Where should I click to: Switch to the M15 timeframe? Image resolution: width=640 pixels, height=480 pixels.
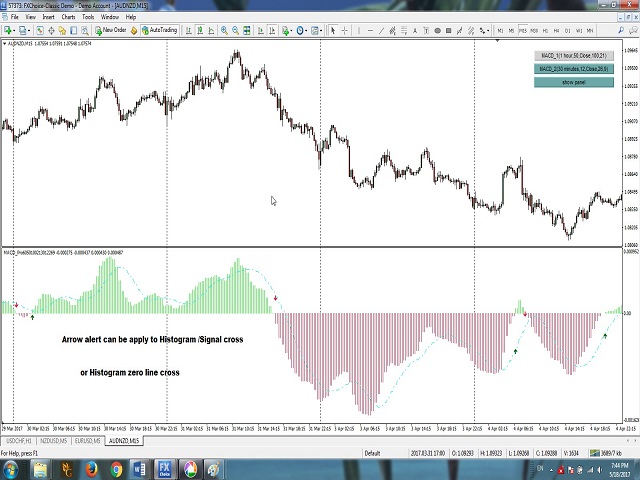(x=522, y=30)
